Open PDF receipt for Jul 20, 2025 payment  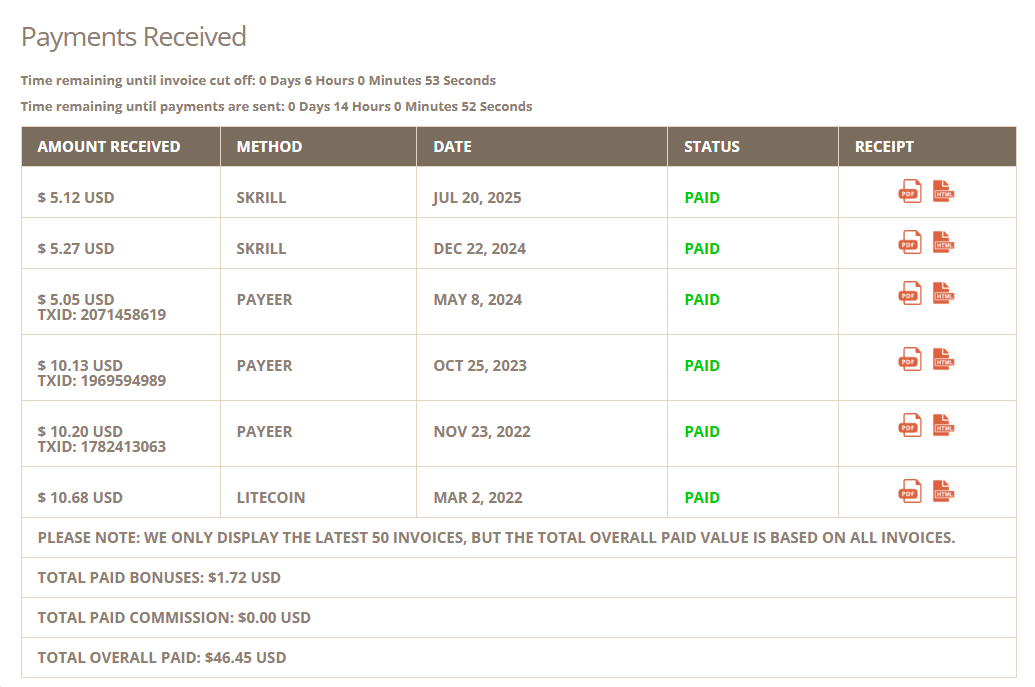tap(910, 191)
